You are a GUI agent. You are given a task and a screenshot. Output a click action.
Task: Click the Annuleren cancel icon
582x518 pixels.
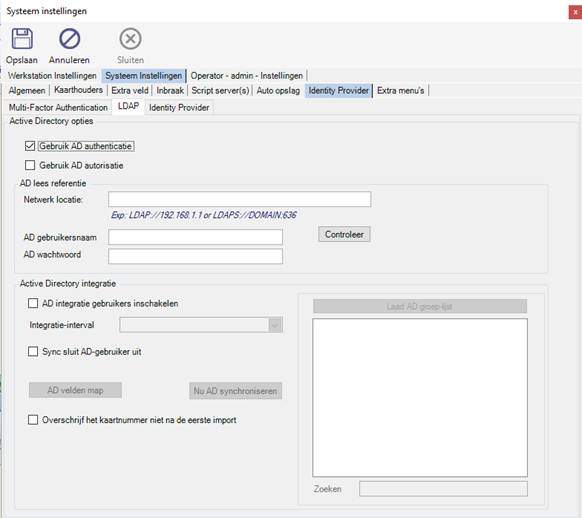[69, 39]
